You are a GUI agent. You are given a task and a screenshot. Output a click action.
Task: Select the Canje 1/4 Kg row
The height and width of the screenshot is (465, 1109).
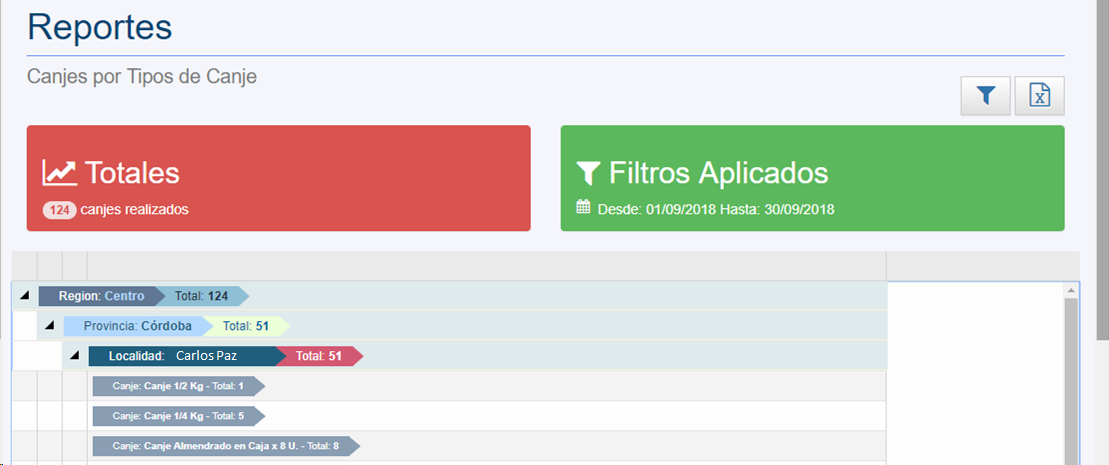point(177,416)
